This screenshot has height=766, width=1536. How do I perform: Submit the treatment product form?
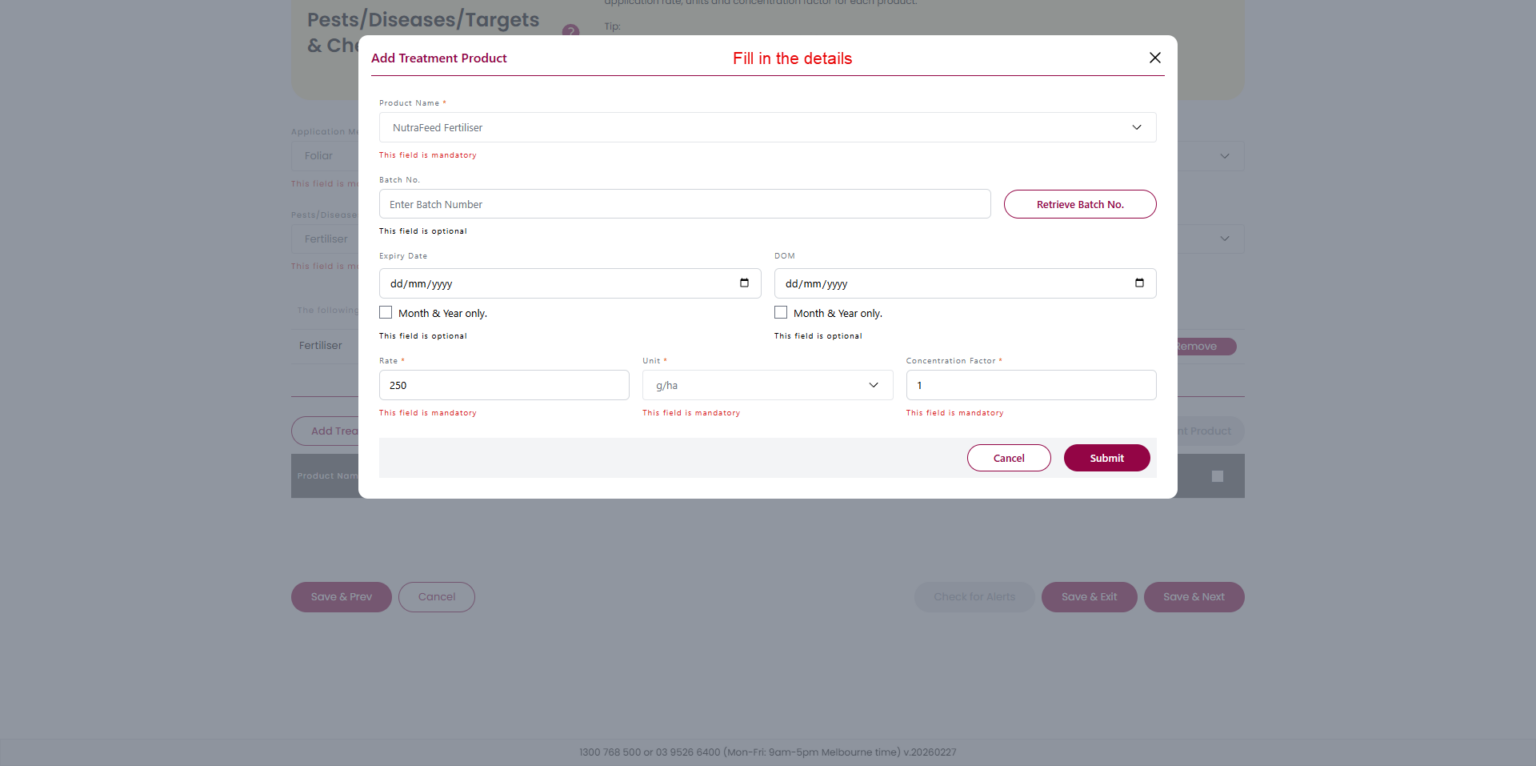click(1106, 458)
